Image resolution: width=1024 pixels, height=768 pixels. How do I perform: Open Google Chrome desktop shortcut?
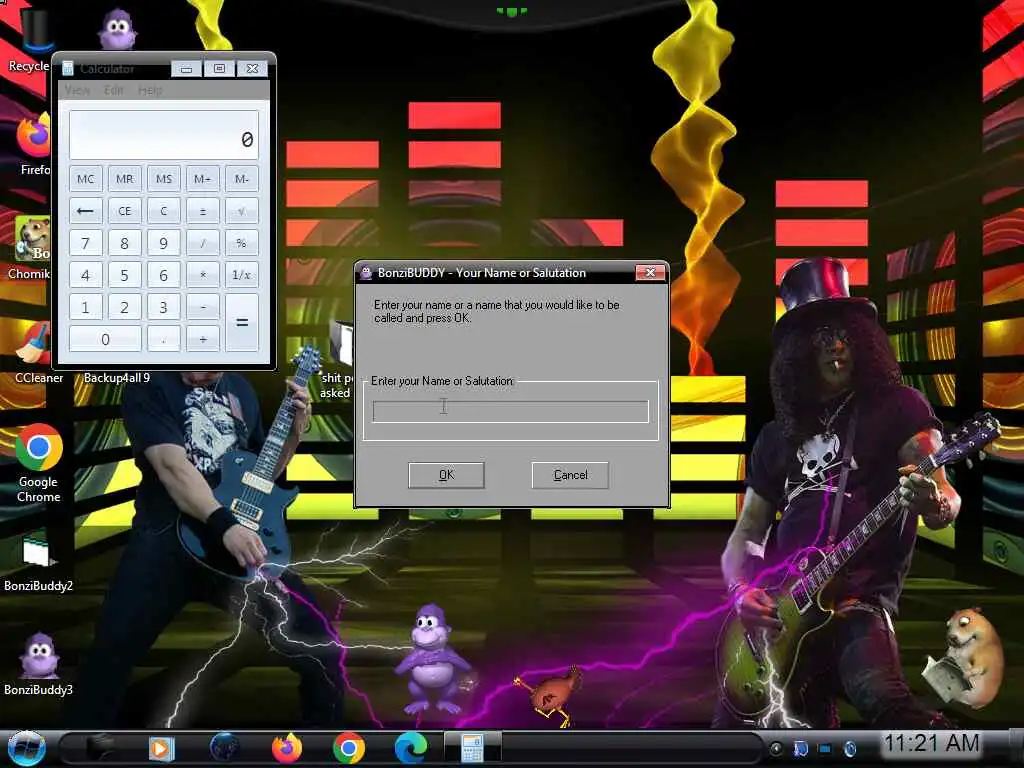[39, 464]
